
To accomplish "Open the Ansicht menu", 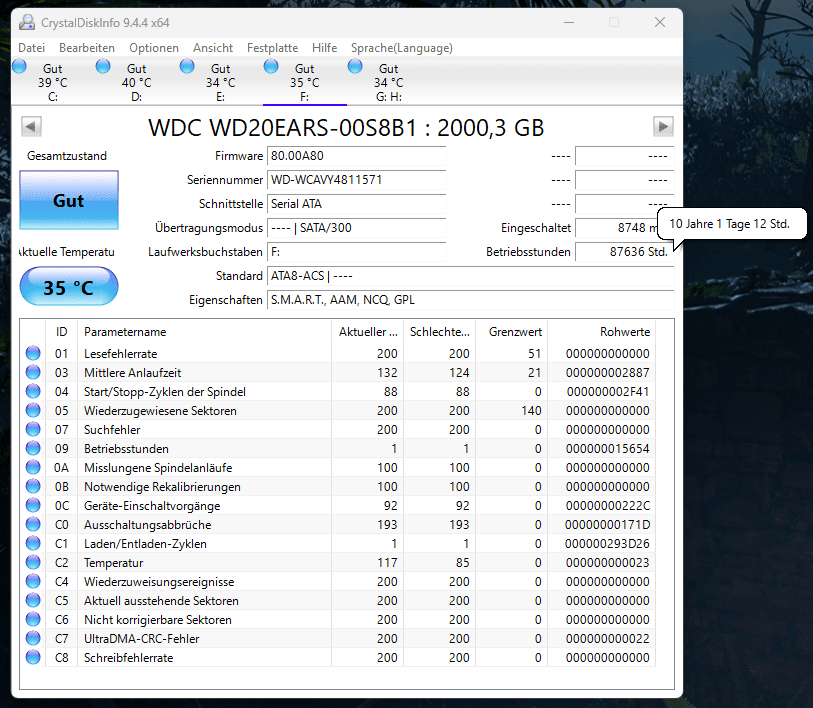I will click(x=213, y=48).
